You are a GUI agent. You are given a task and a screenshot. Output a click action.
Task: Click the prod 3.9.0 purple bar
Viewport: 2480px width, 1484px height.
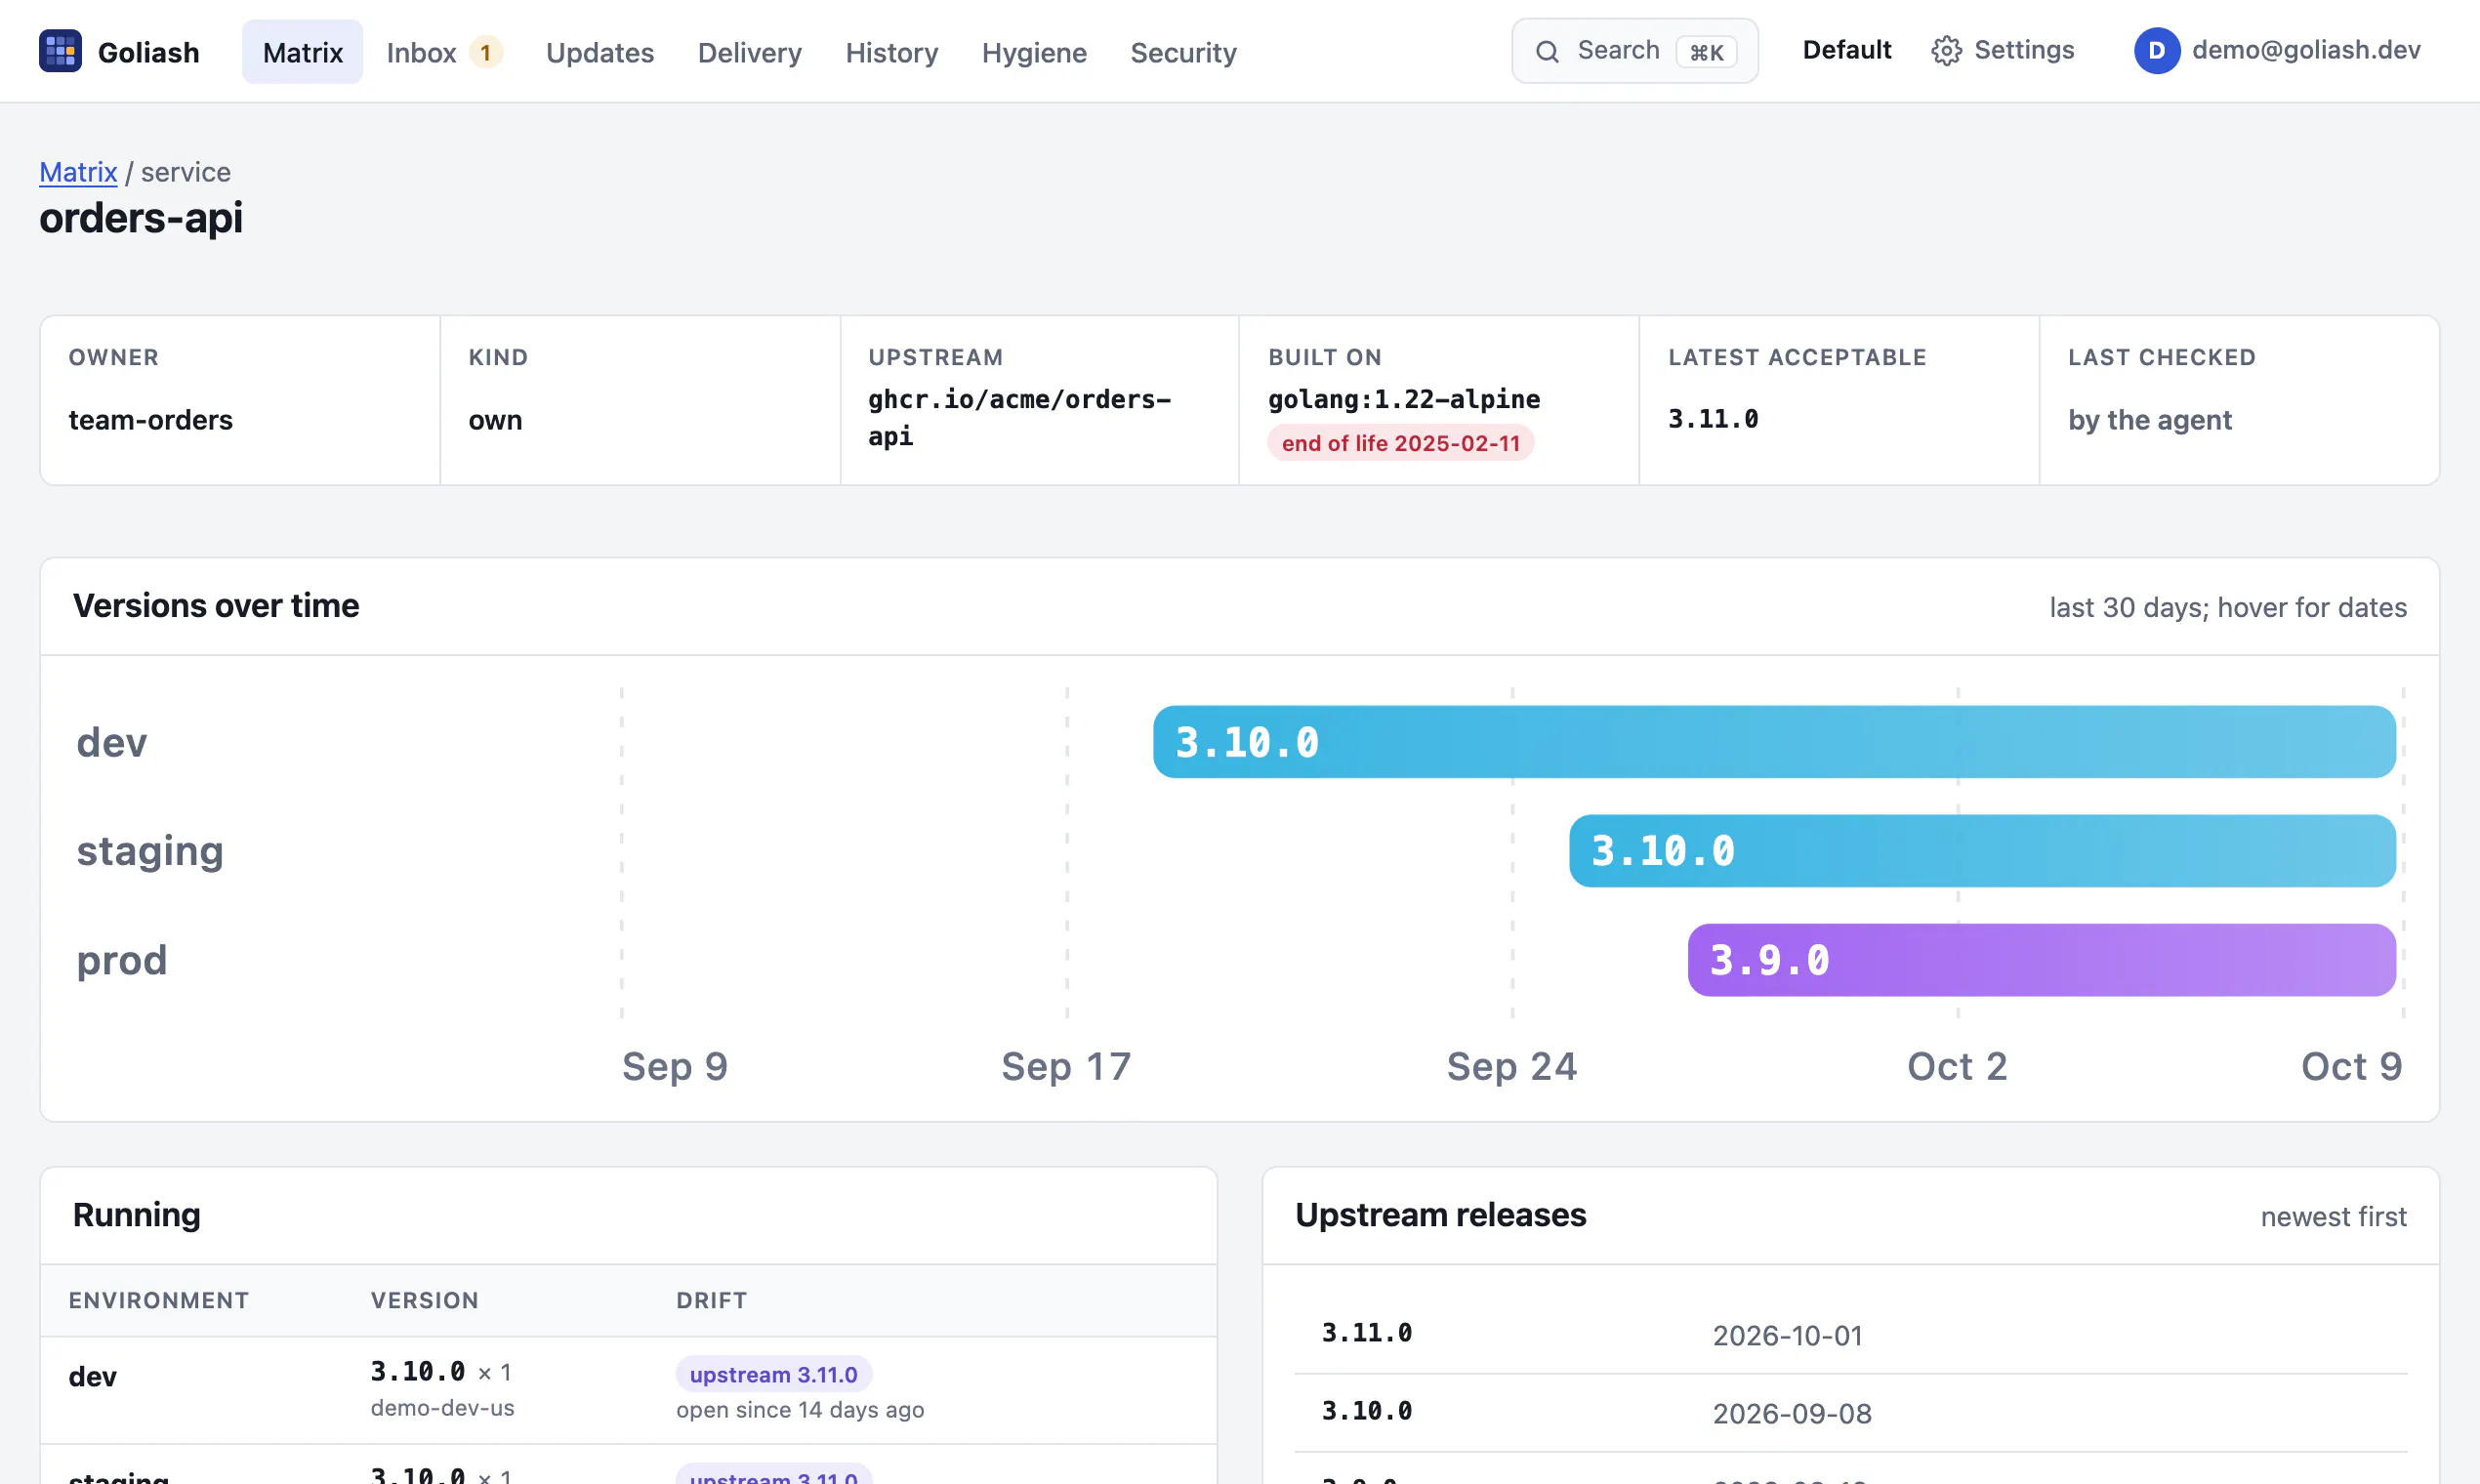[2041, 960]
